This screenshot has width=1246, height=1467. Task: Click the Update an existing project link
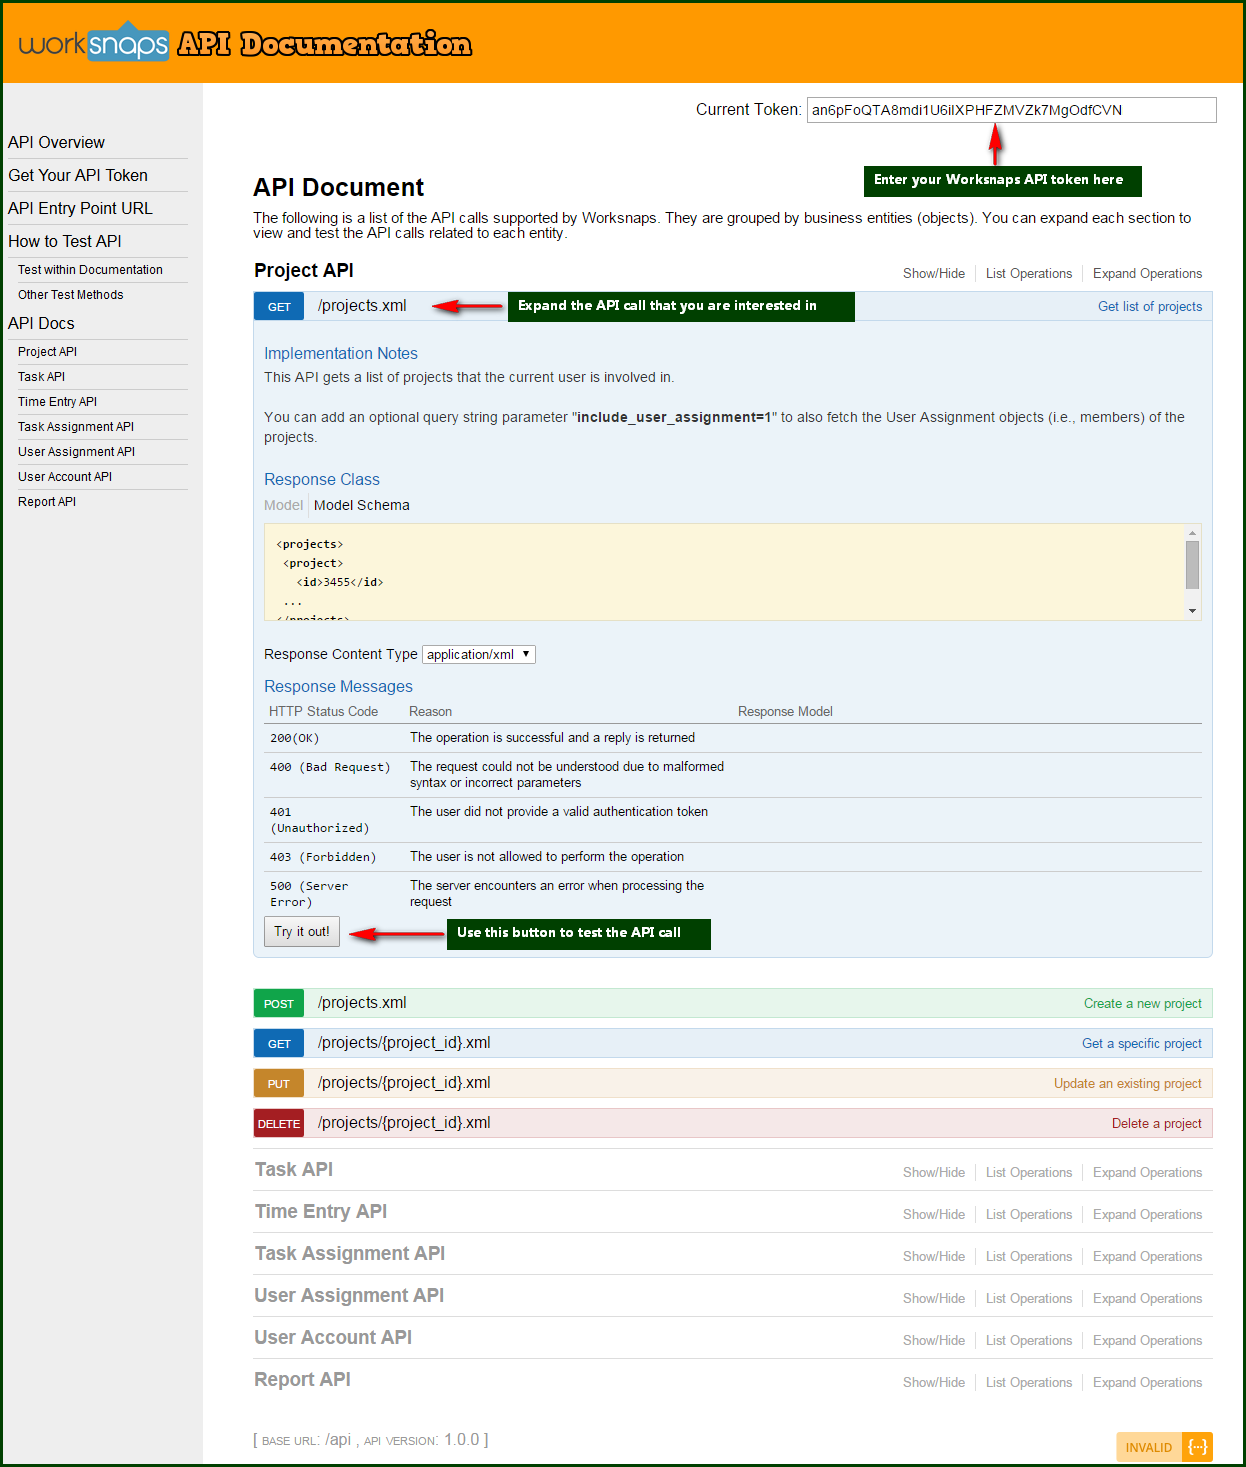[x=1128, y=1083]
